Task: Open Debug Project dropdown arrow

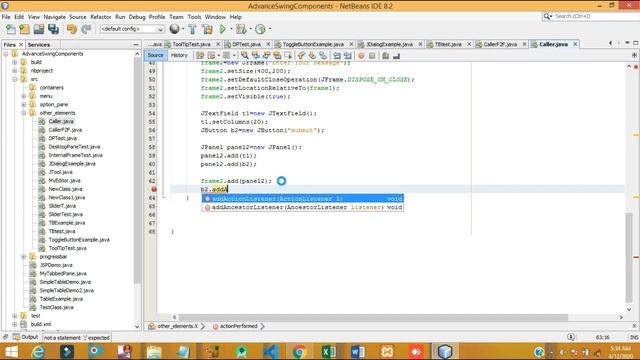Action: pos(250,29)
